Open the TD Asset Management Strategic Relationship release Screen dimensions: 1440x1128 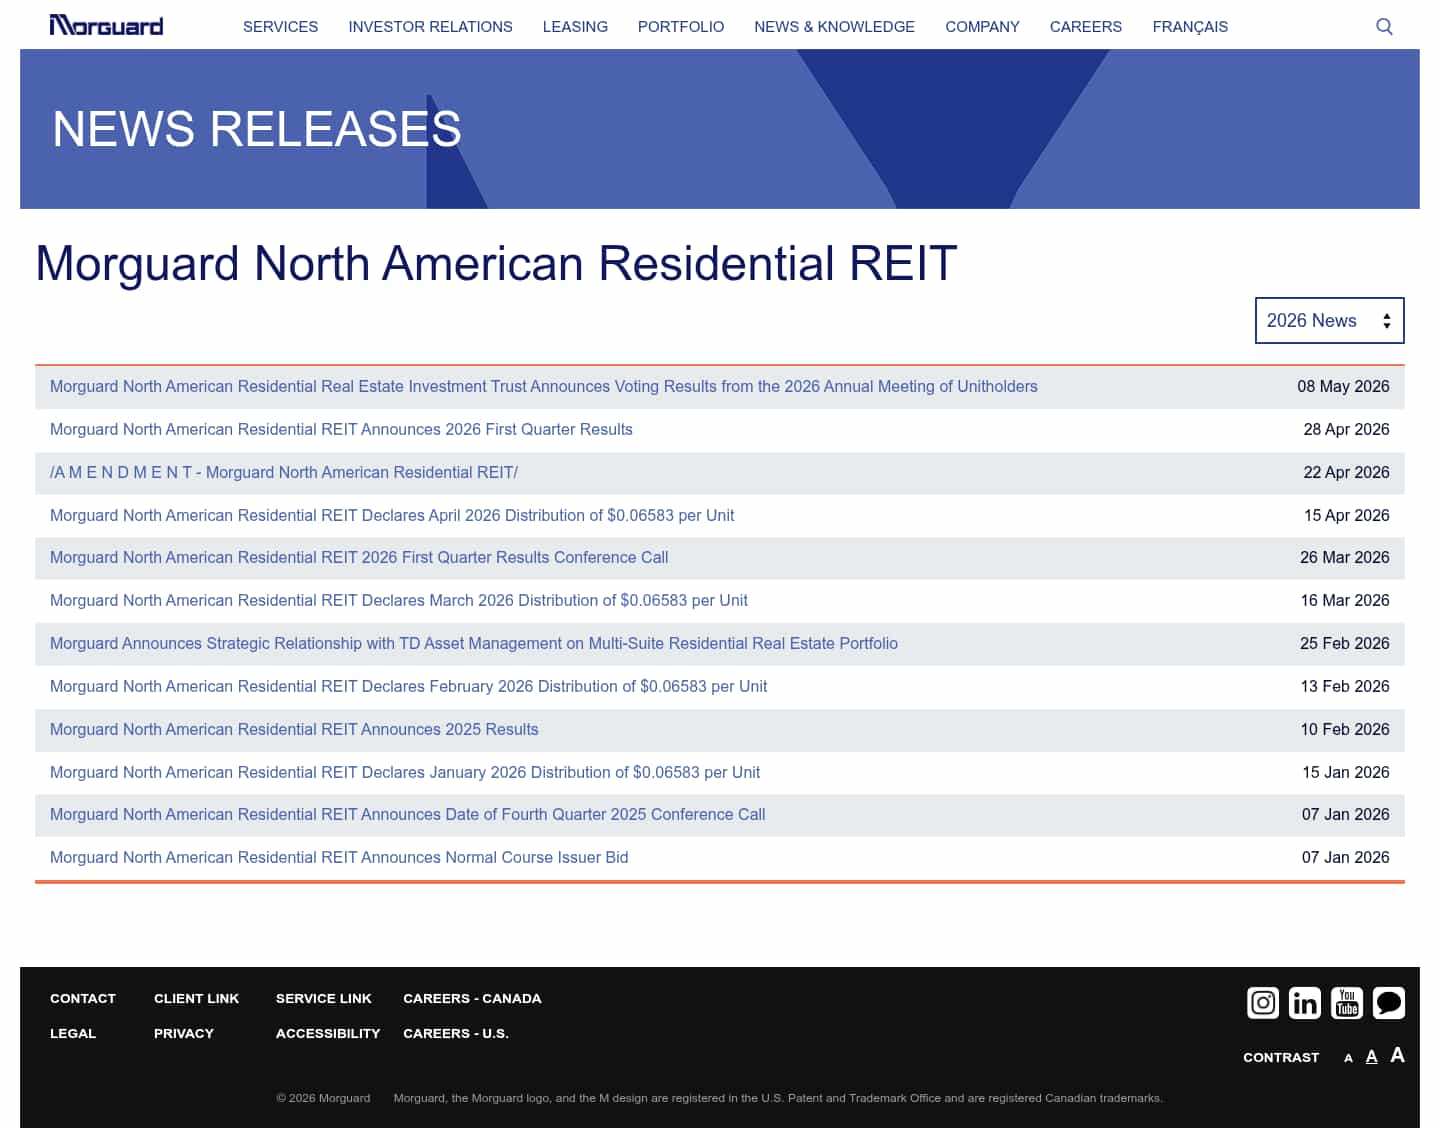474,643
